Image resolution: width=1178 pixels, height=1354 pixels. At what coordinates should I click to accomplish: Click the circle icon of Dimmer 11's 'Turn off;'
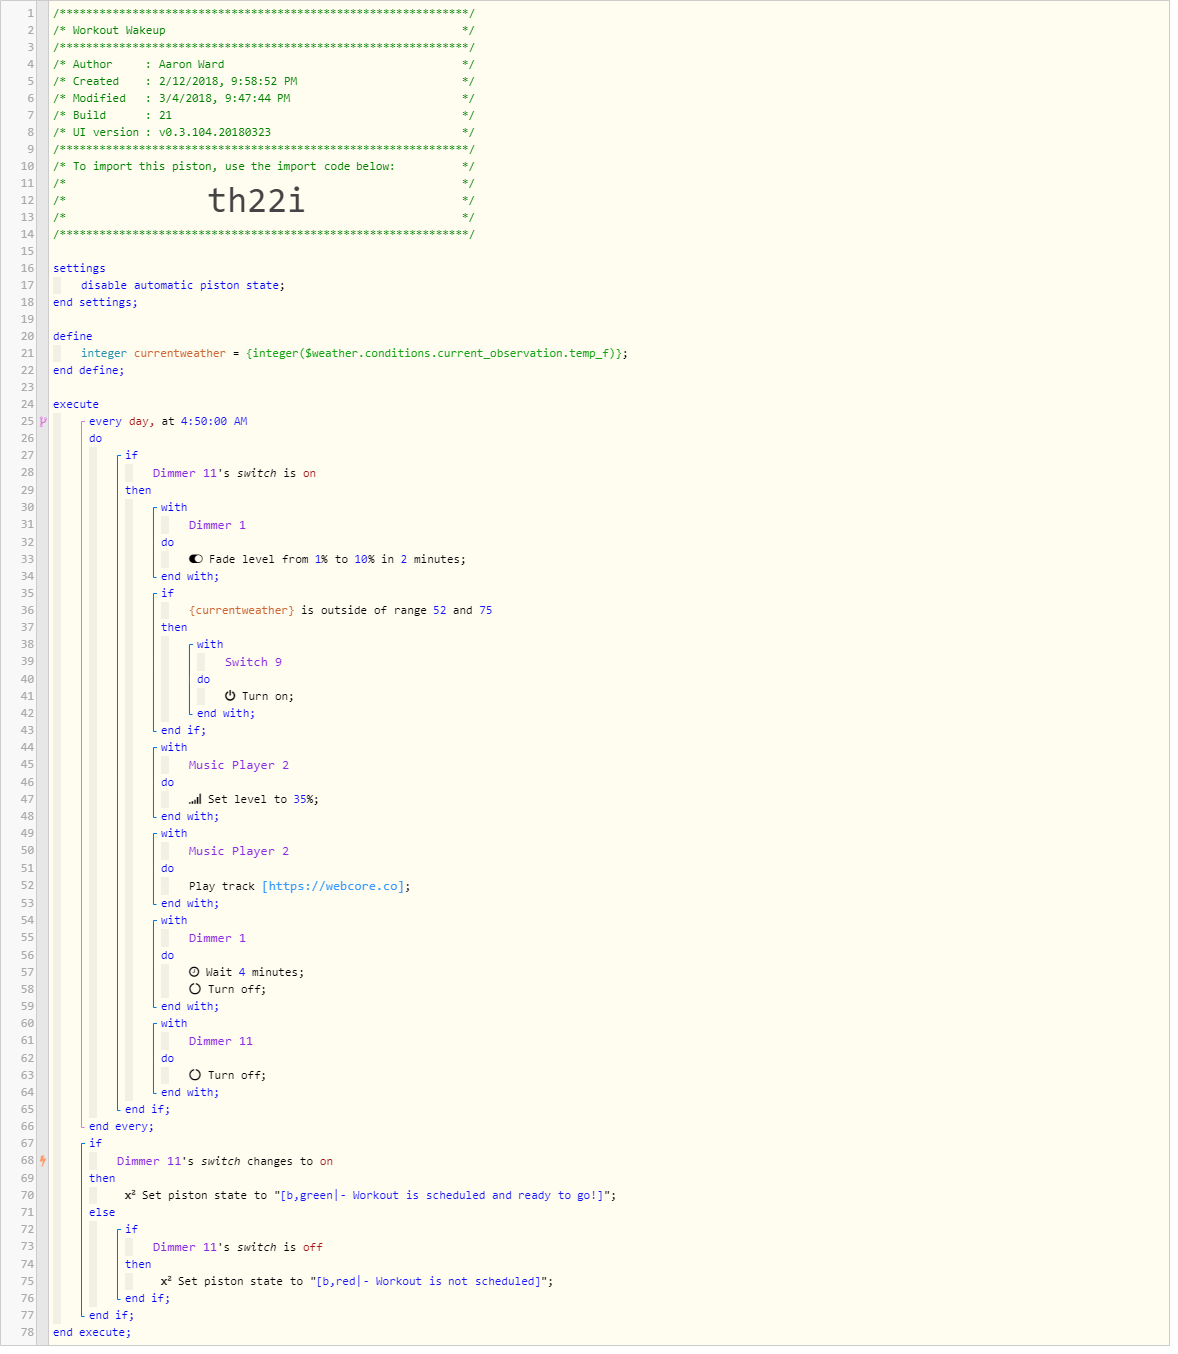(195, 1075)
